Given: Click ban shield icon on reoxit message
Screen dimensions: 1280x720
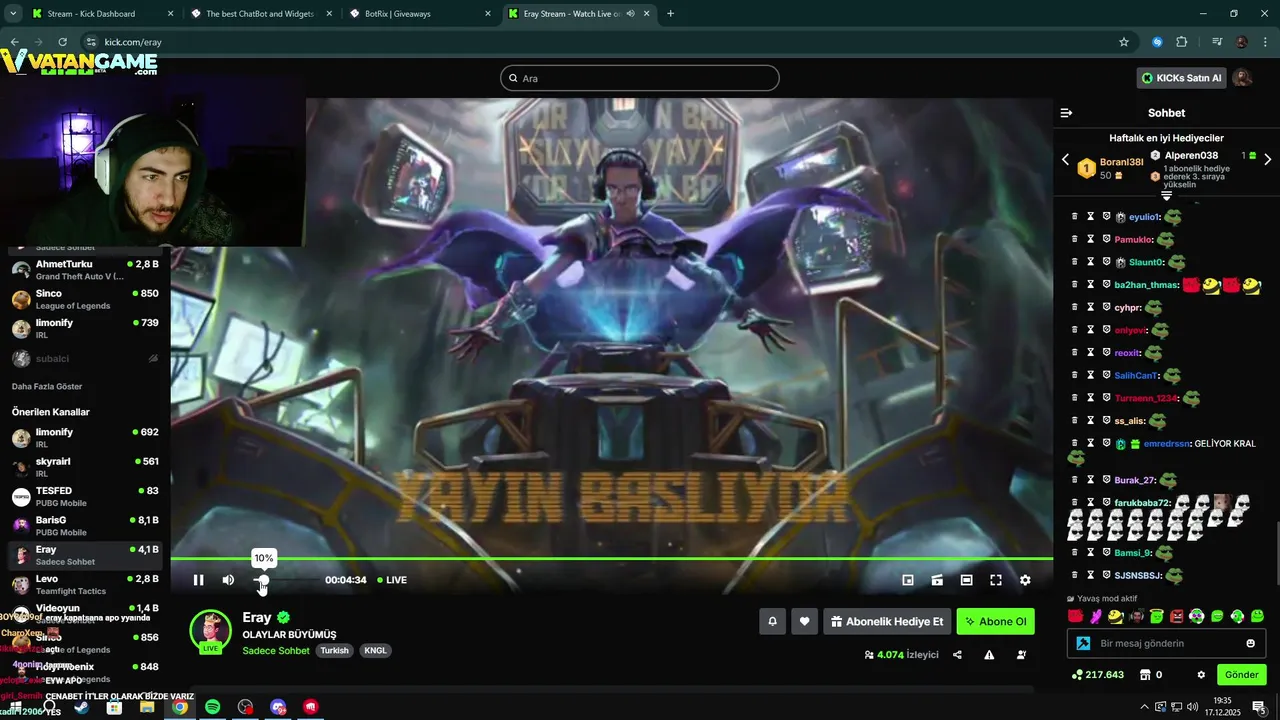Looking at the screenshot, I should (x=1107, y=352).
